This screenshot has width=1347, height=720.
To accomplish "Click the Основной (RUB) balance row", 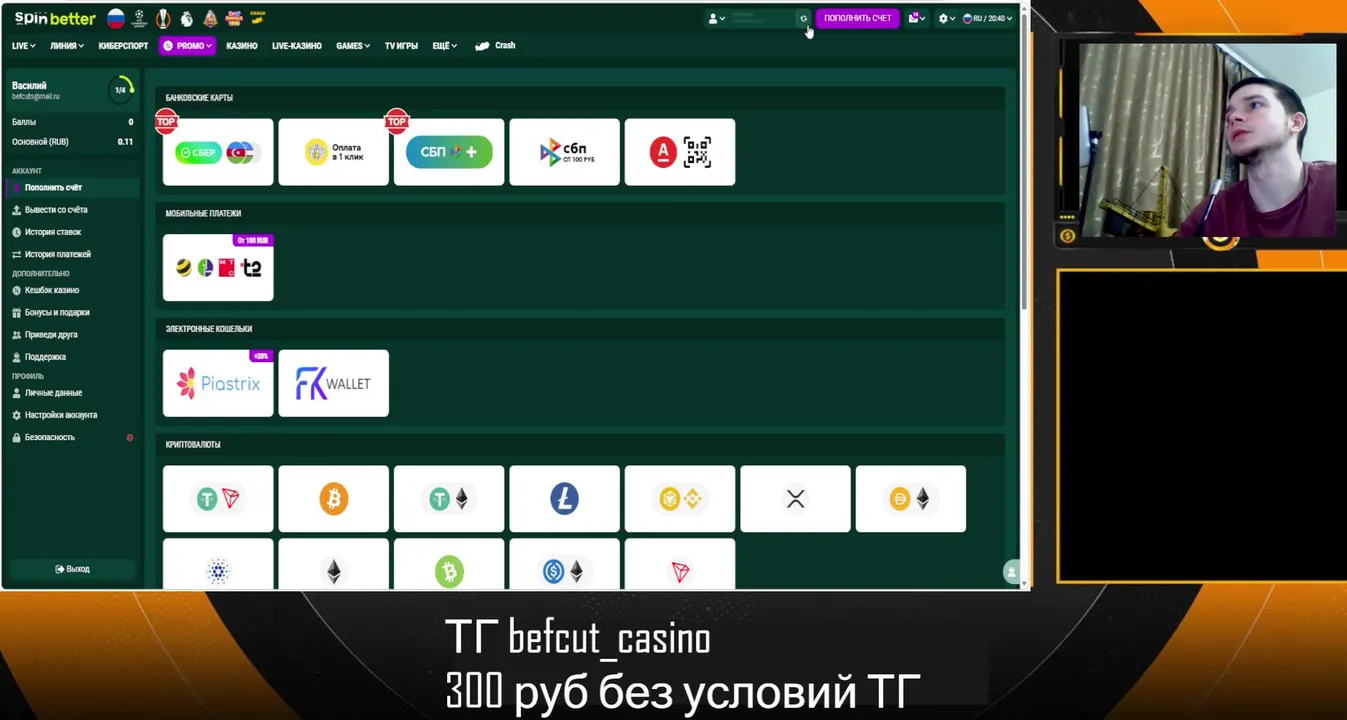I will [72, 142].
